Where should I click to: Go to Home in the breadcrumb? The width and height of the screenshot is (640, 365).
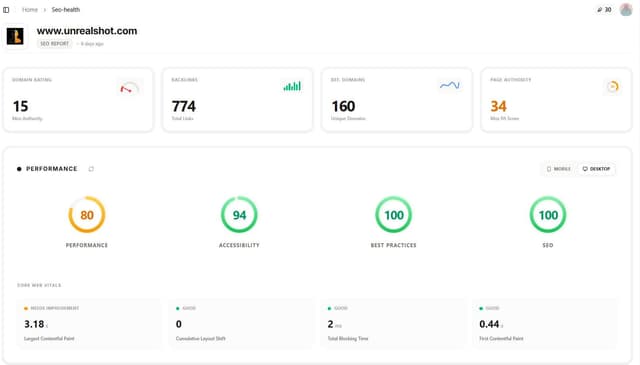[29, 9]
